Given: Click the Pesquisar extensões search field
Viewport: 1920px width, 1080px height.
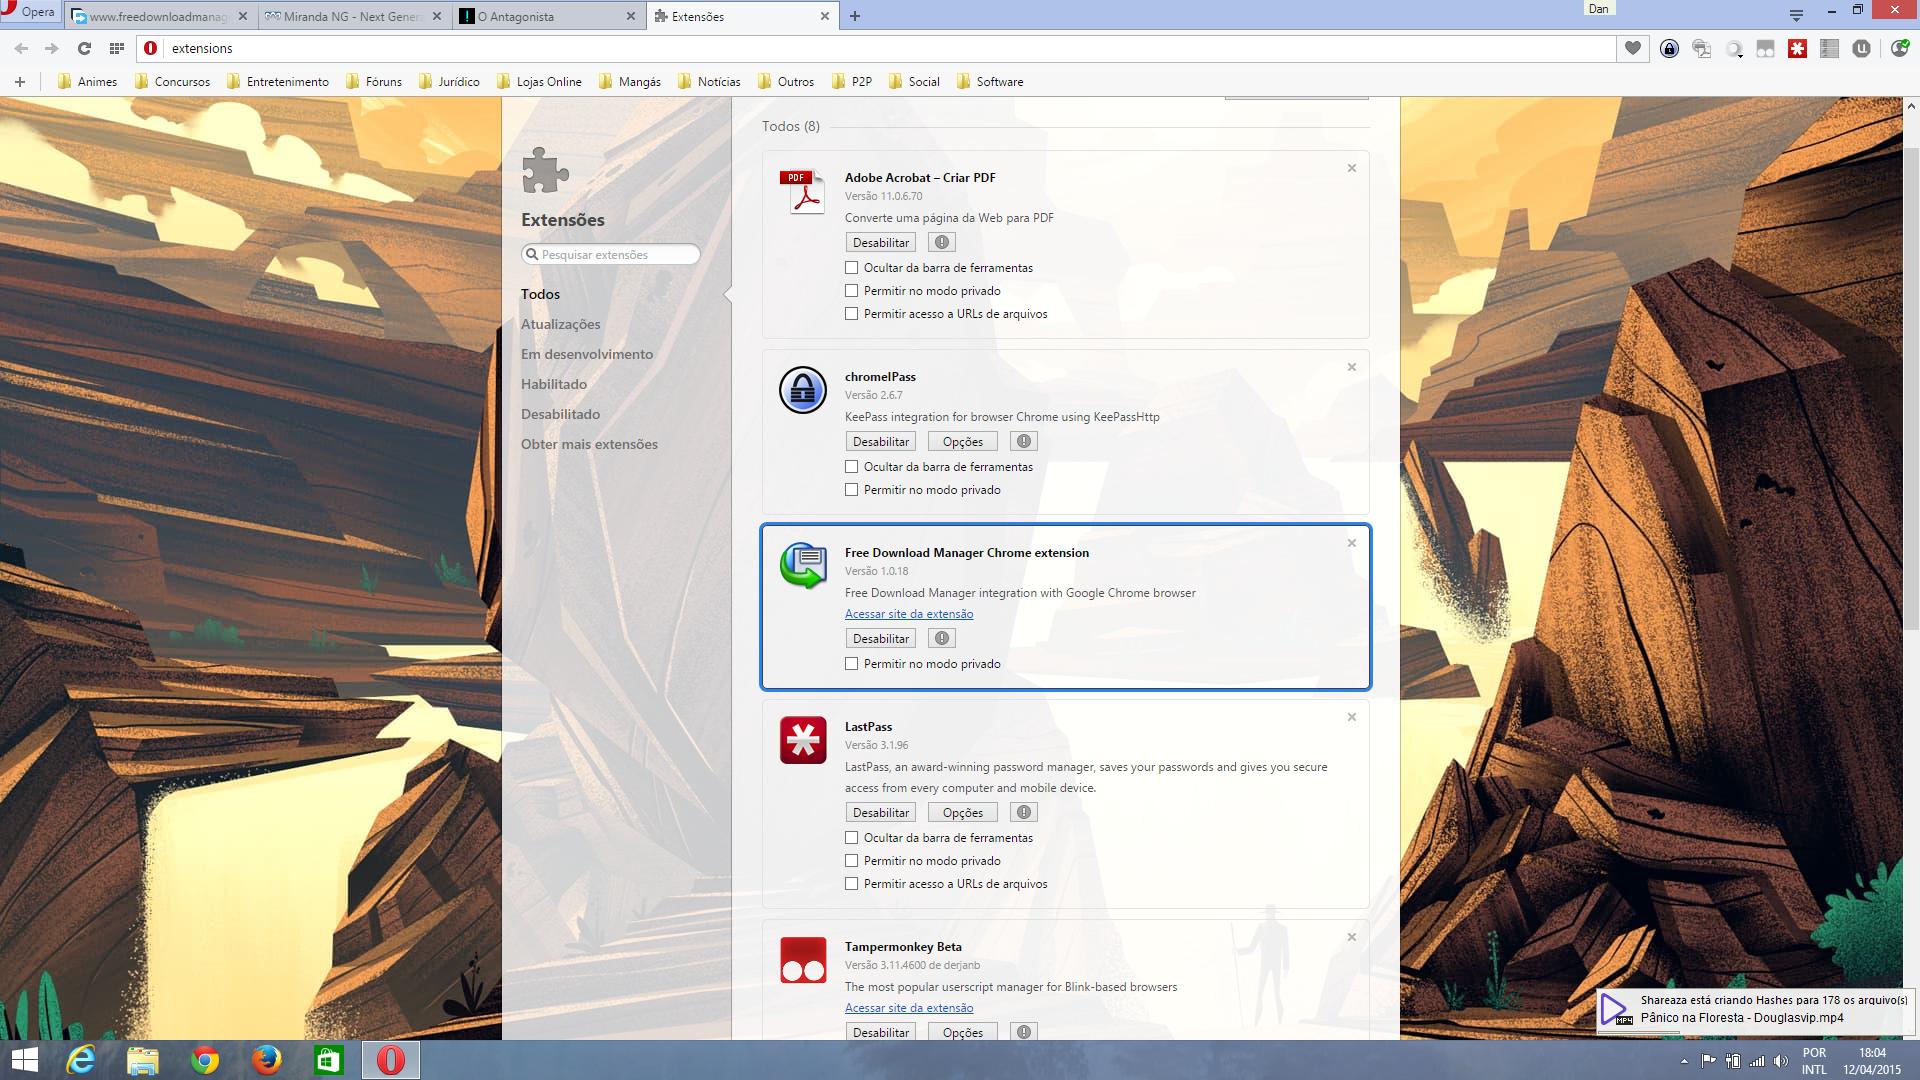Looking at the screenshot, I should click(610, 254).
